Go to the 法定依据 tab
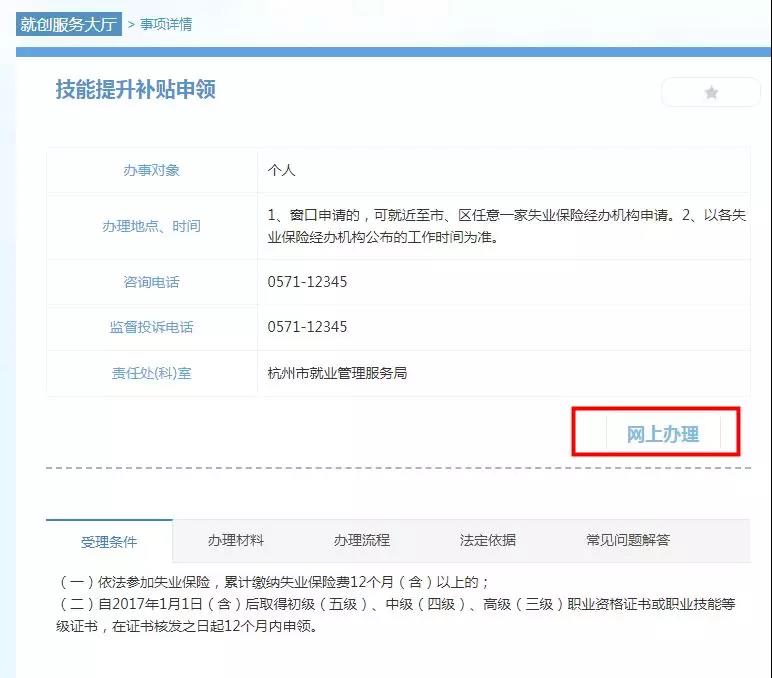 point(488,540)
